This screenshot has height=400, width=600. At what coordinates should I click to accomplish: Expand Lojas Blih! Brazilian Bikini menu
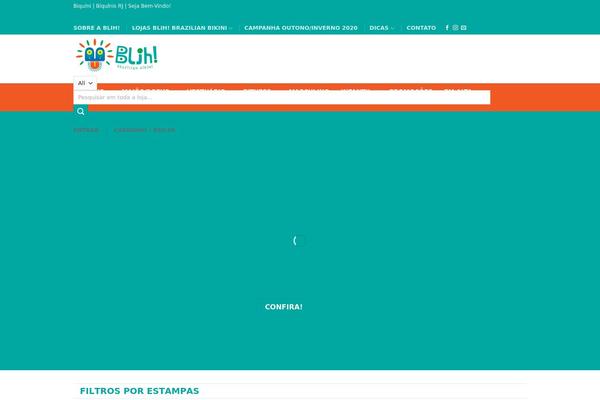182,28
